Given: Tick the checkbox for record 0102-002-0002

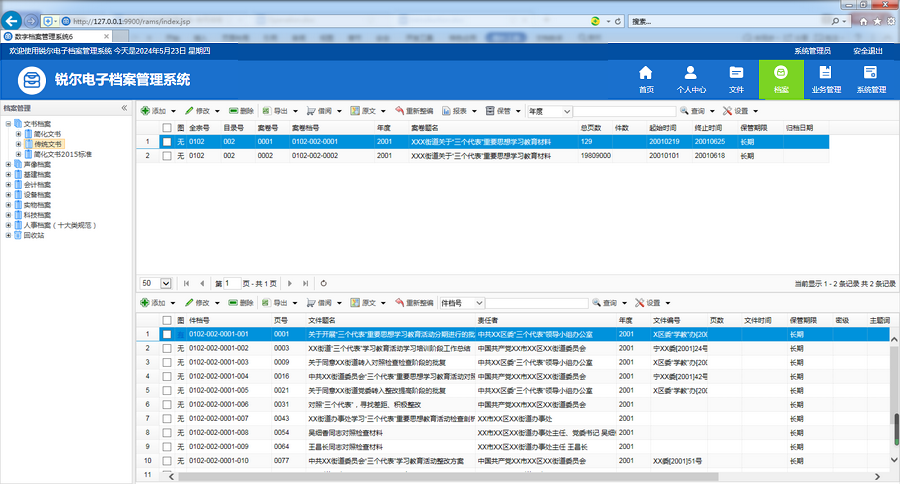Looking at the screenshot, I should (167, 156).
